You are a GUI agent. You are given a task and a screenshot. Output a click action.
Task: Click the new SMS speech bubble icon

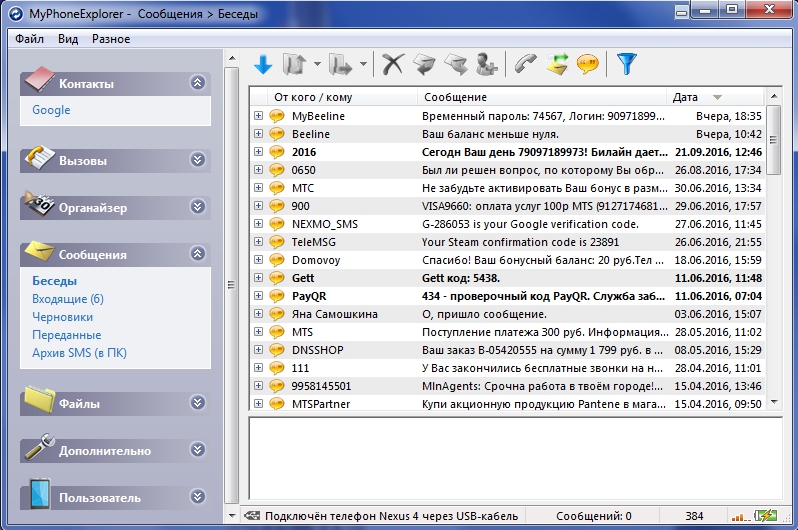pos(587,65)
